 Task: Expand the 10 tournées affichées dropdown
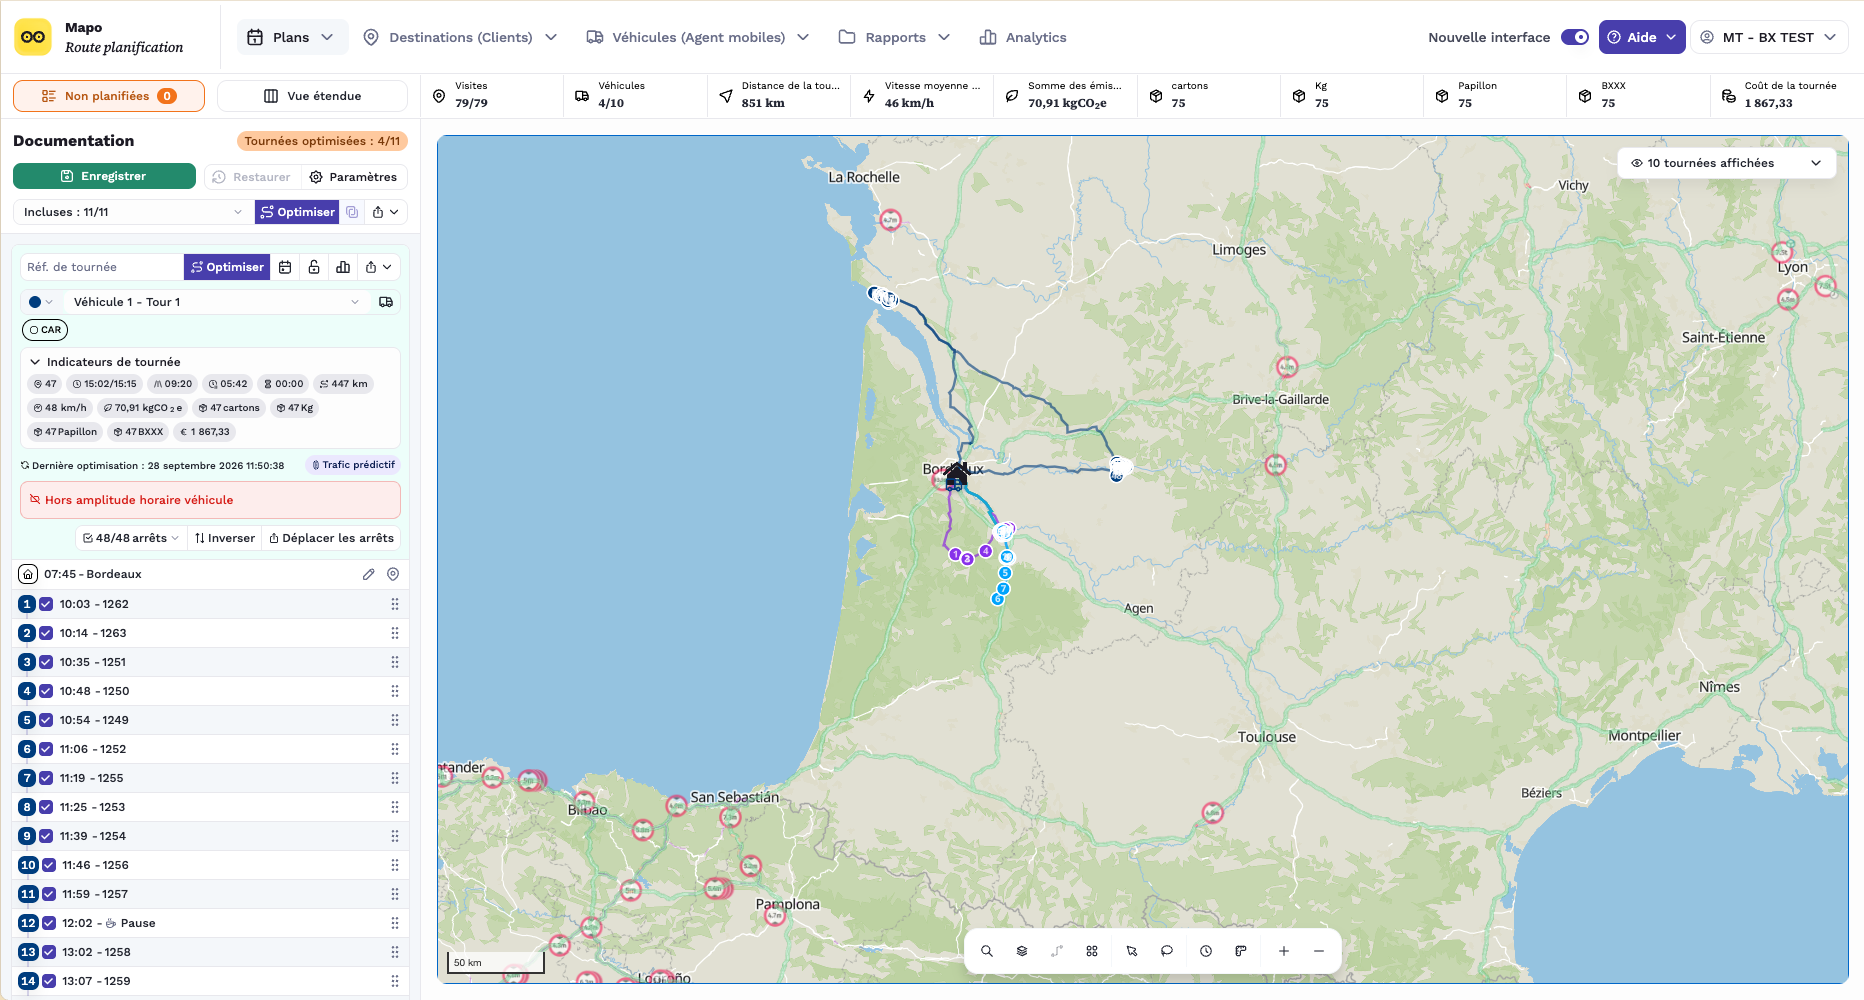pyautogui.click(x=1726, y=163)
